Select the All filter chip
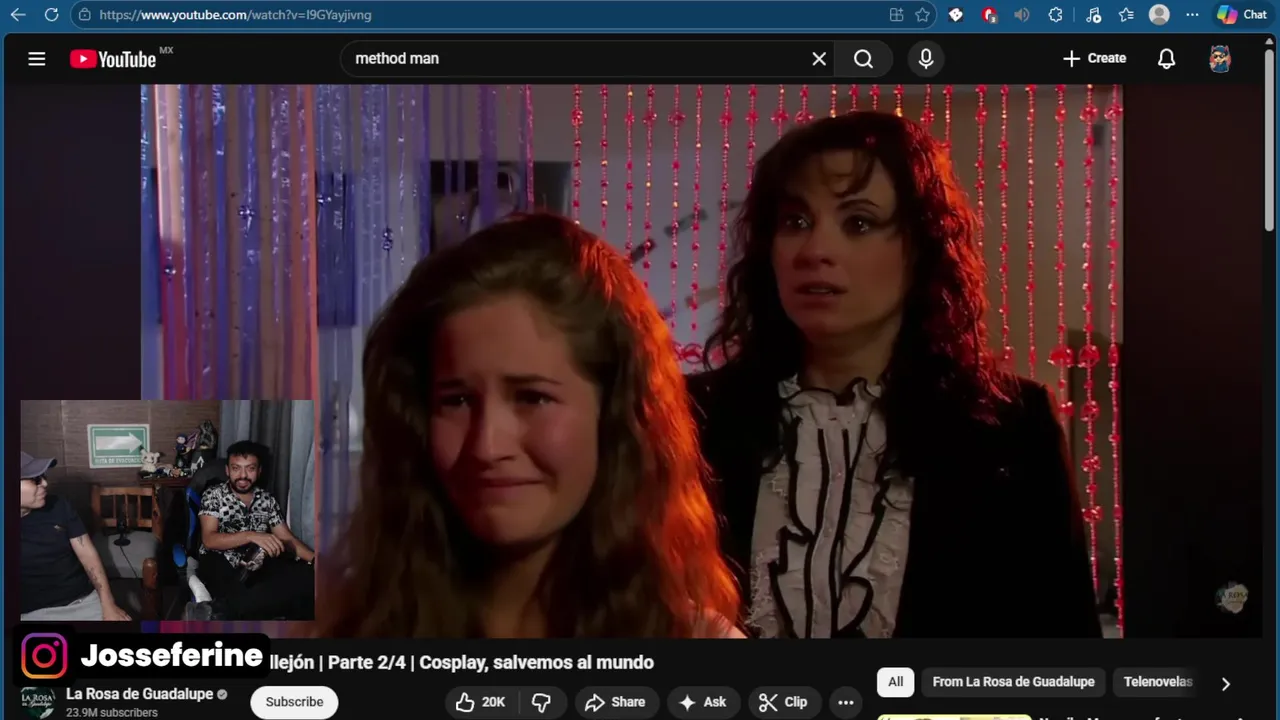1280x720 pixels. [896, 682]
